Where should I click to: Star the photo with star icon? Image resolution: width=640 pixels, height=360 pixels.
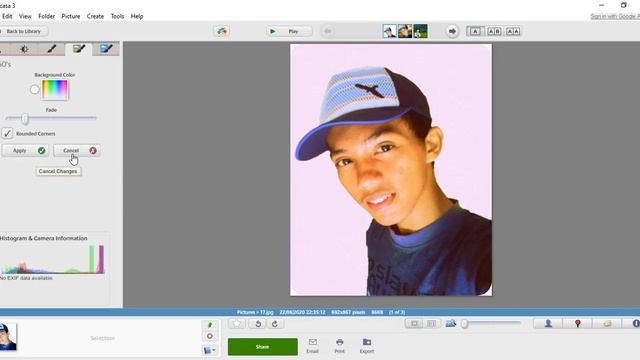tap(237, 324)
